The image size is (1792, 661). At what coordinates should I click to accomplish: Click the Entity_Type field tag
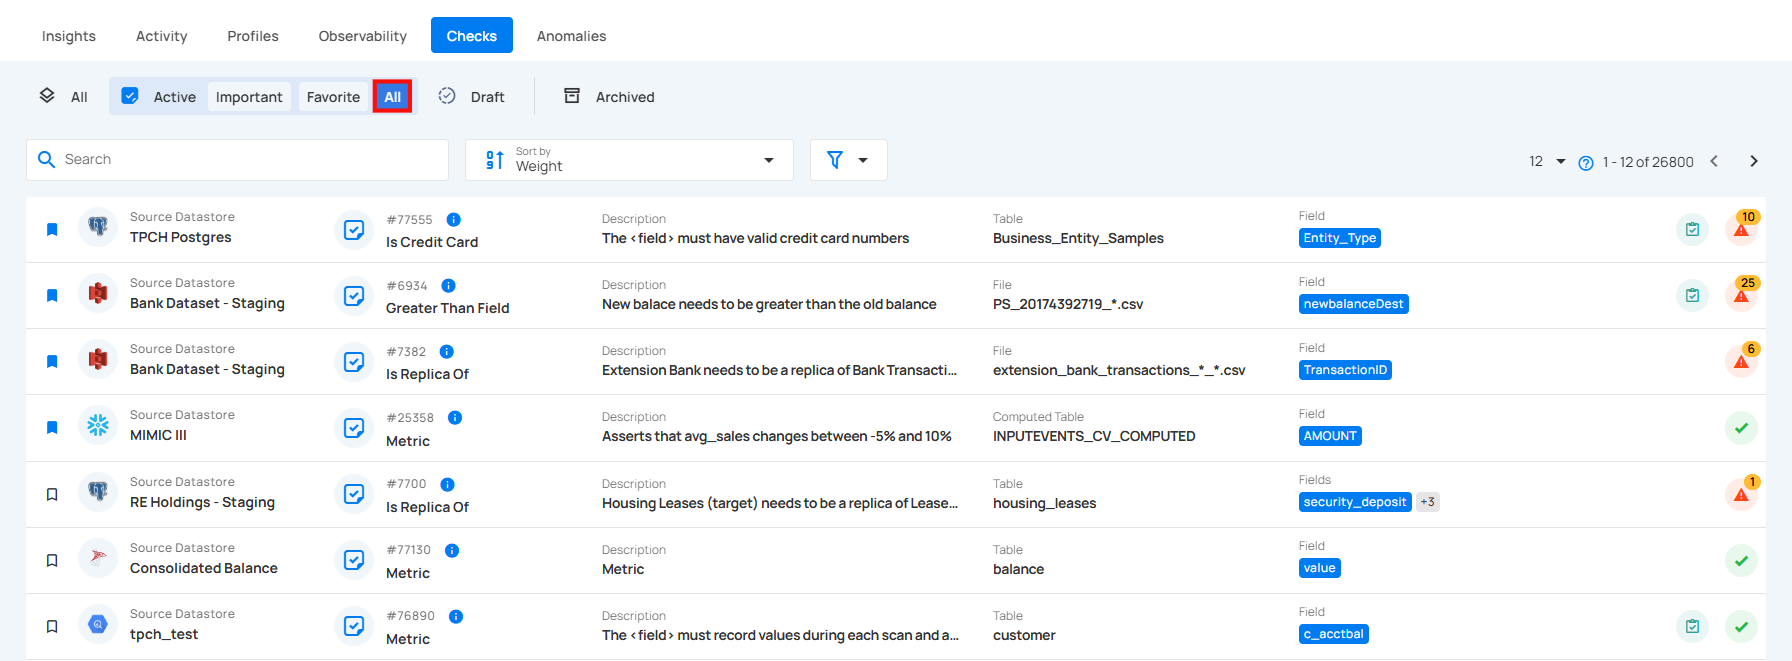coord(1340,238)
